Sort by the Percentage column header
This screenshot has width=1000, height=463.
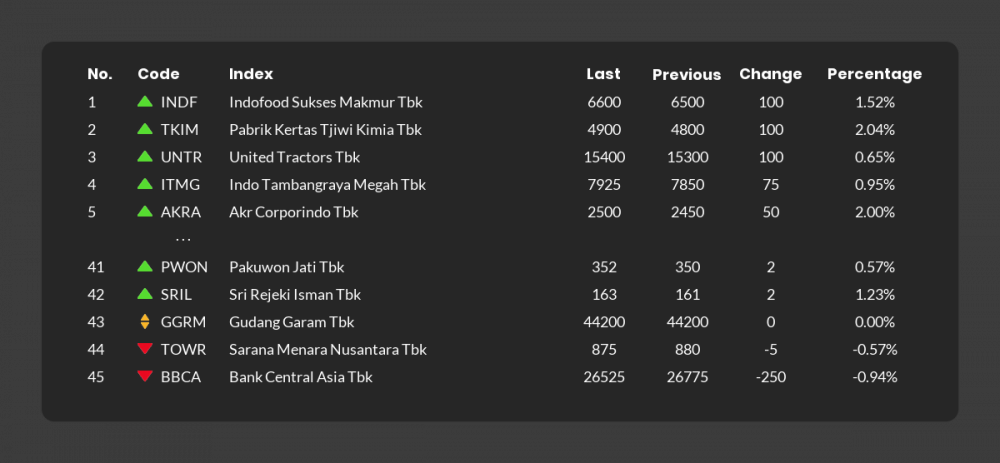pos(874,74)
